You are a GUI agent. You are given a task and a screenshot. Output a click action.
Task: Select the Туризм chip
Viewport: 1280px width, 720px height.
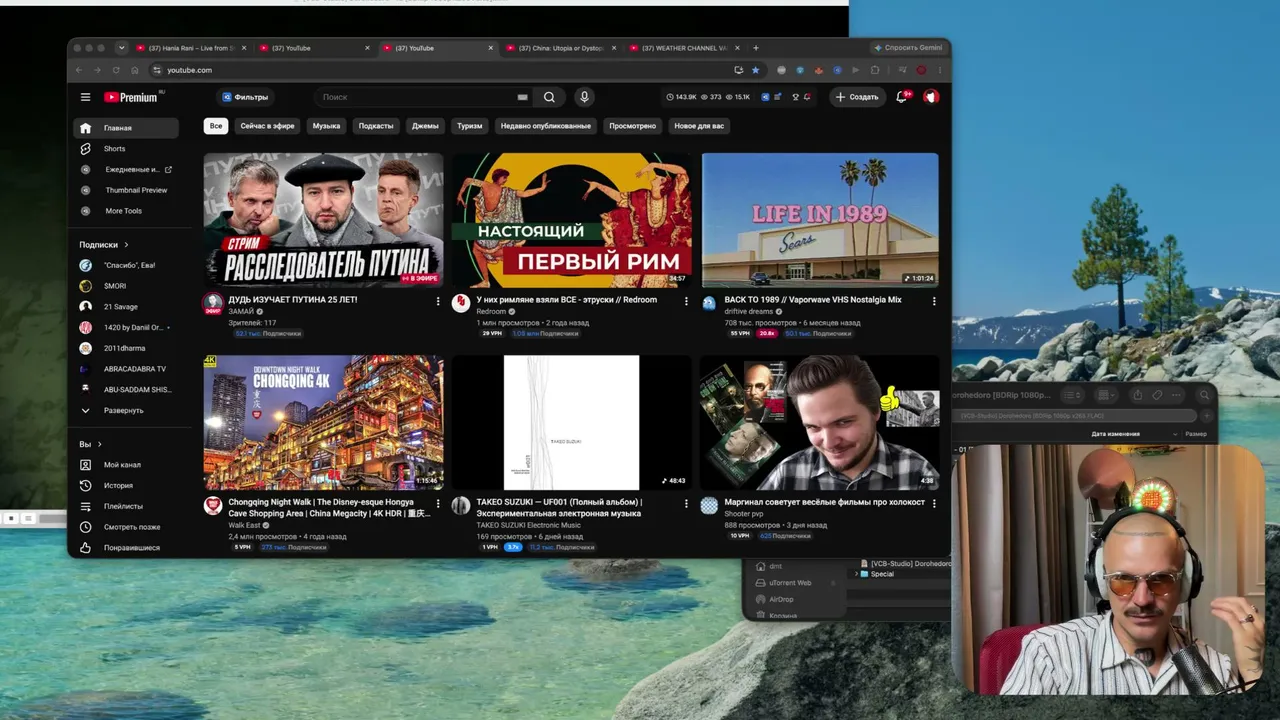(470, 126)
